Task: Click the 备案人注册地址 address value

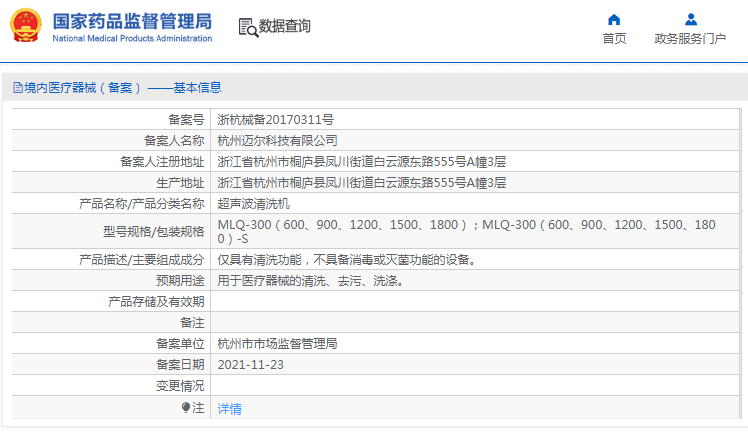Action: tap(362, 162)
